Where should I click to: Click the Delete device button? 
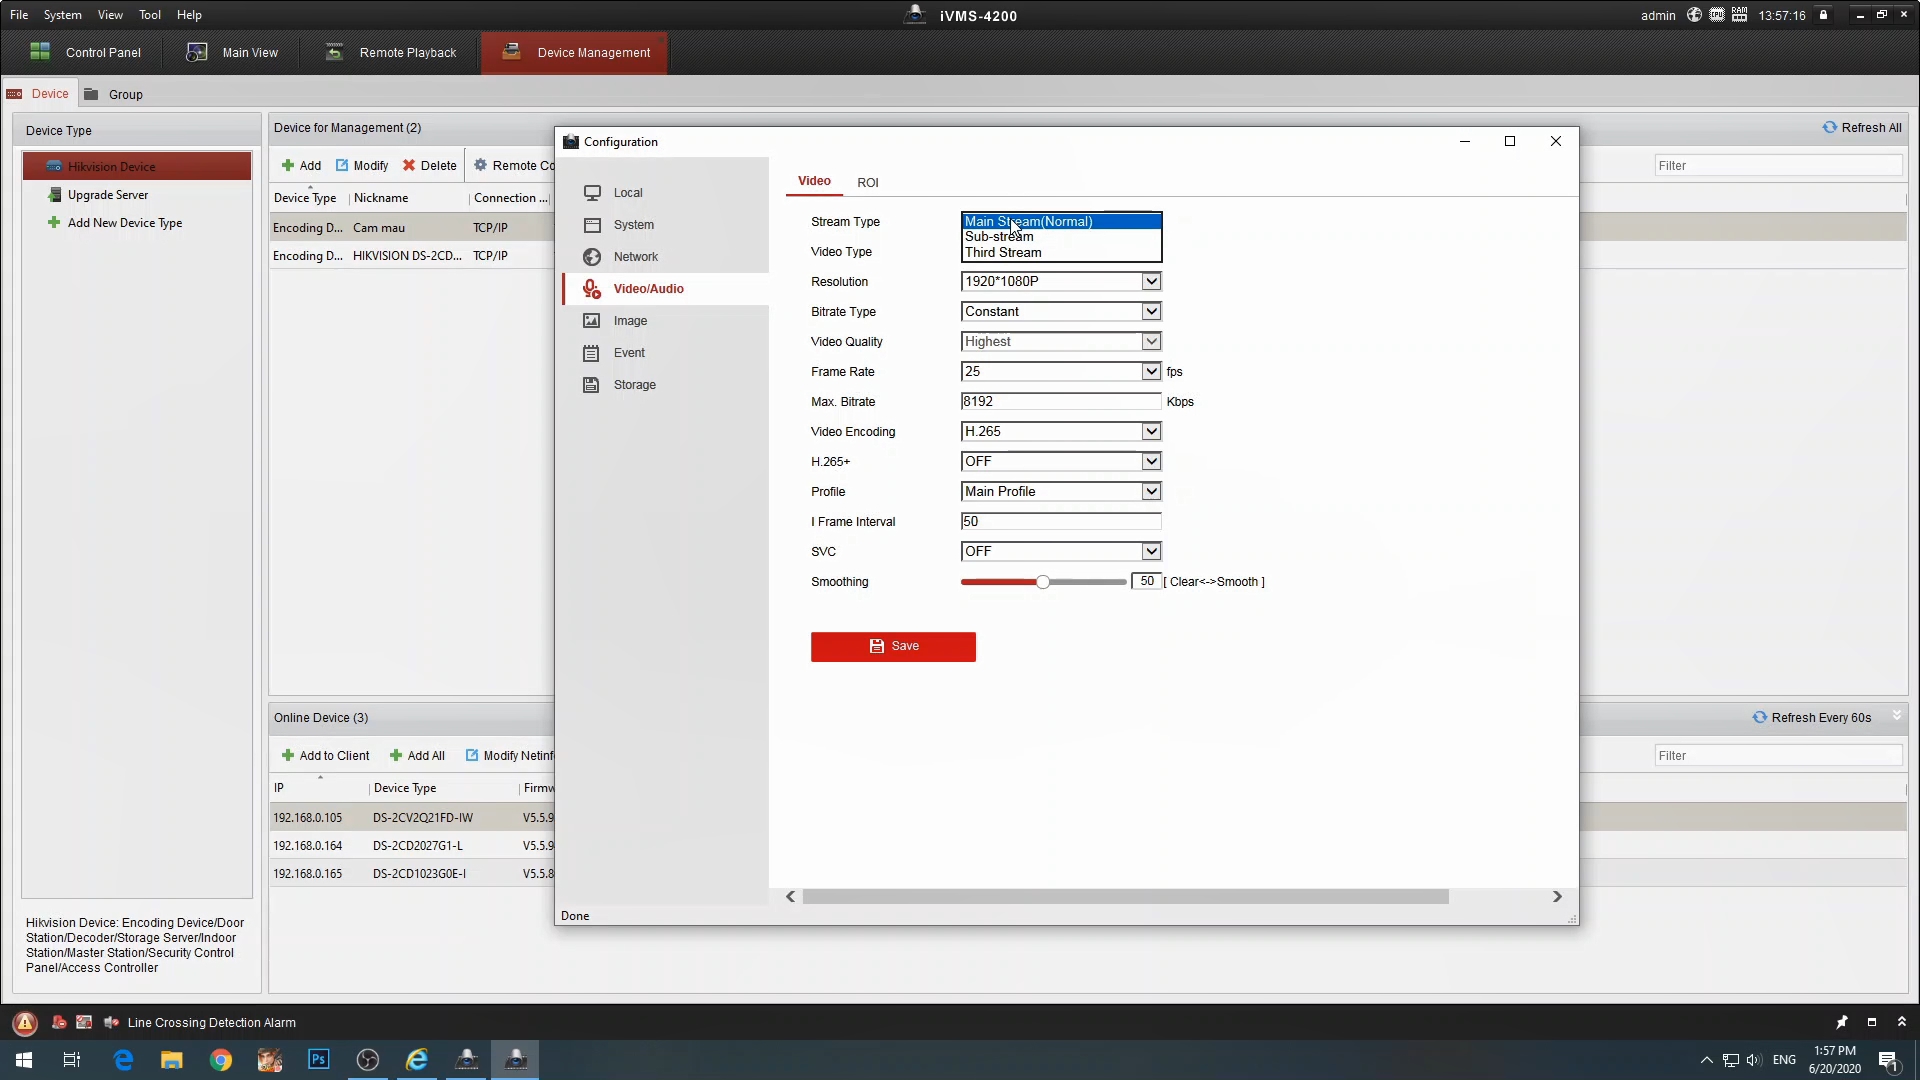(430, 166)
